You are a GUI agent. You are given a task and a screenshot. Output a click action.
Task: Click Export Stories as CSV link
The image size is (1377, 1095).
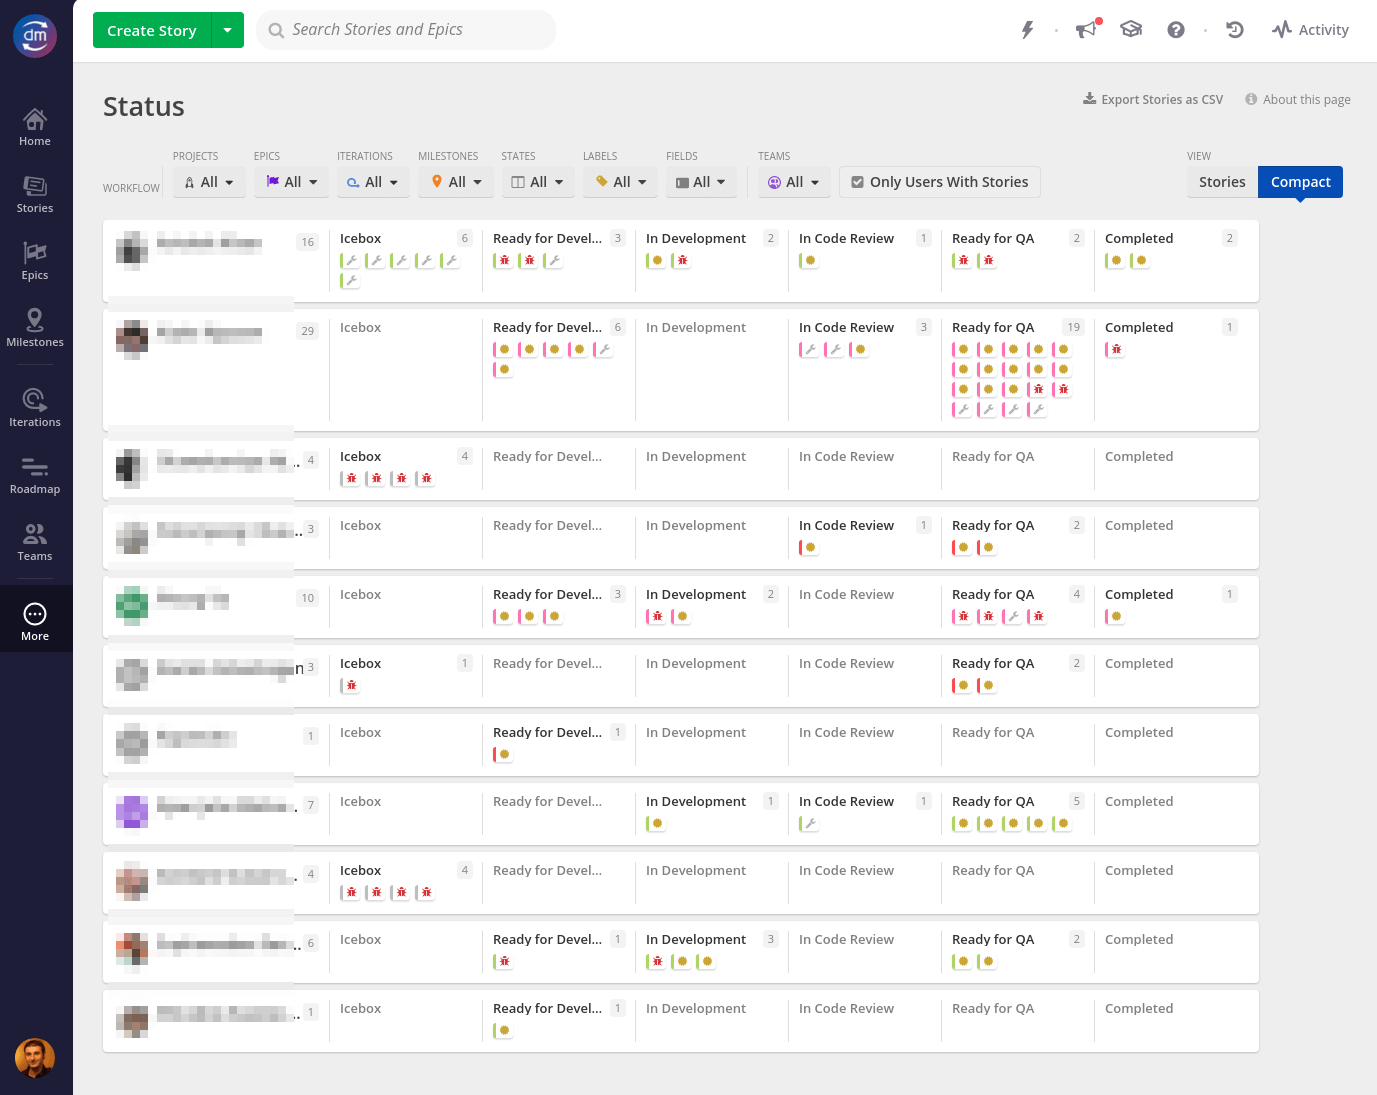pyautogui.click(x=1153, y=99)
